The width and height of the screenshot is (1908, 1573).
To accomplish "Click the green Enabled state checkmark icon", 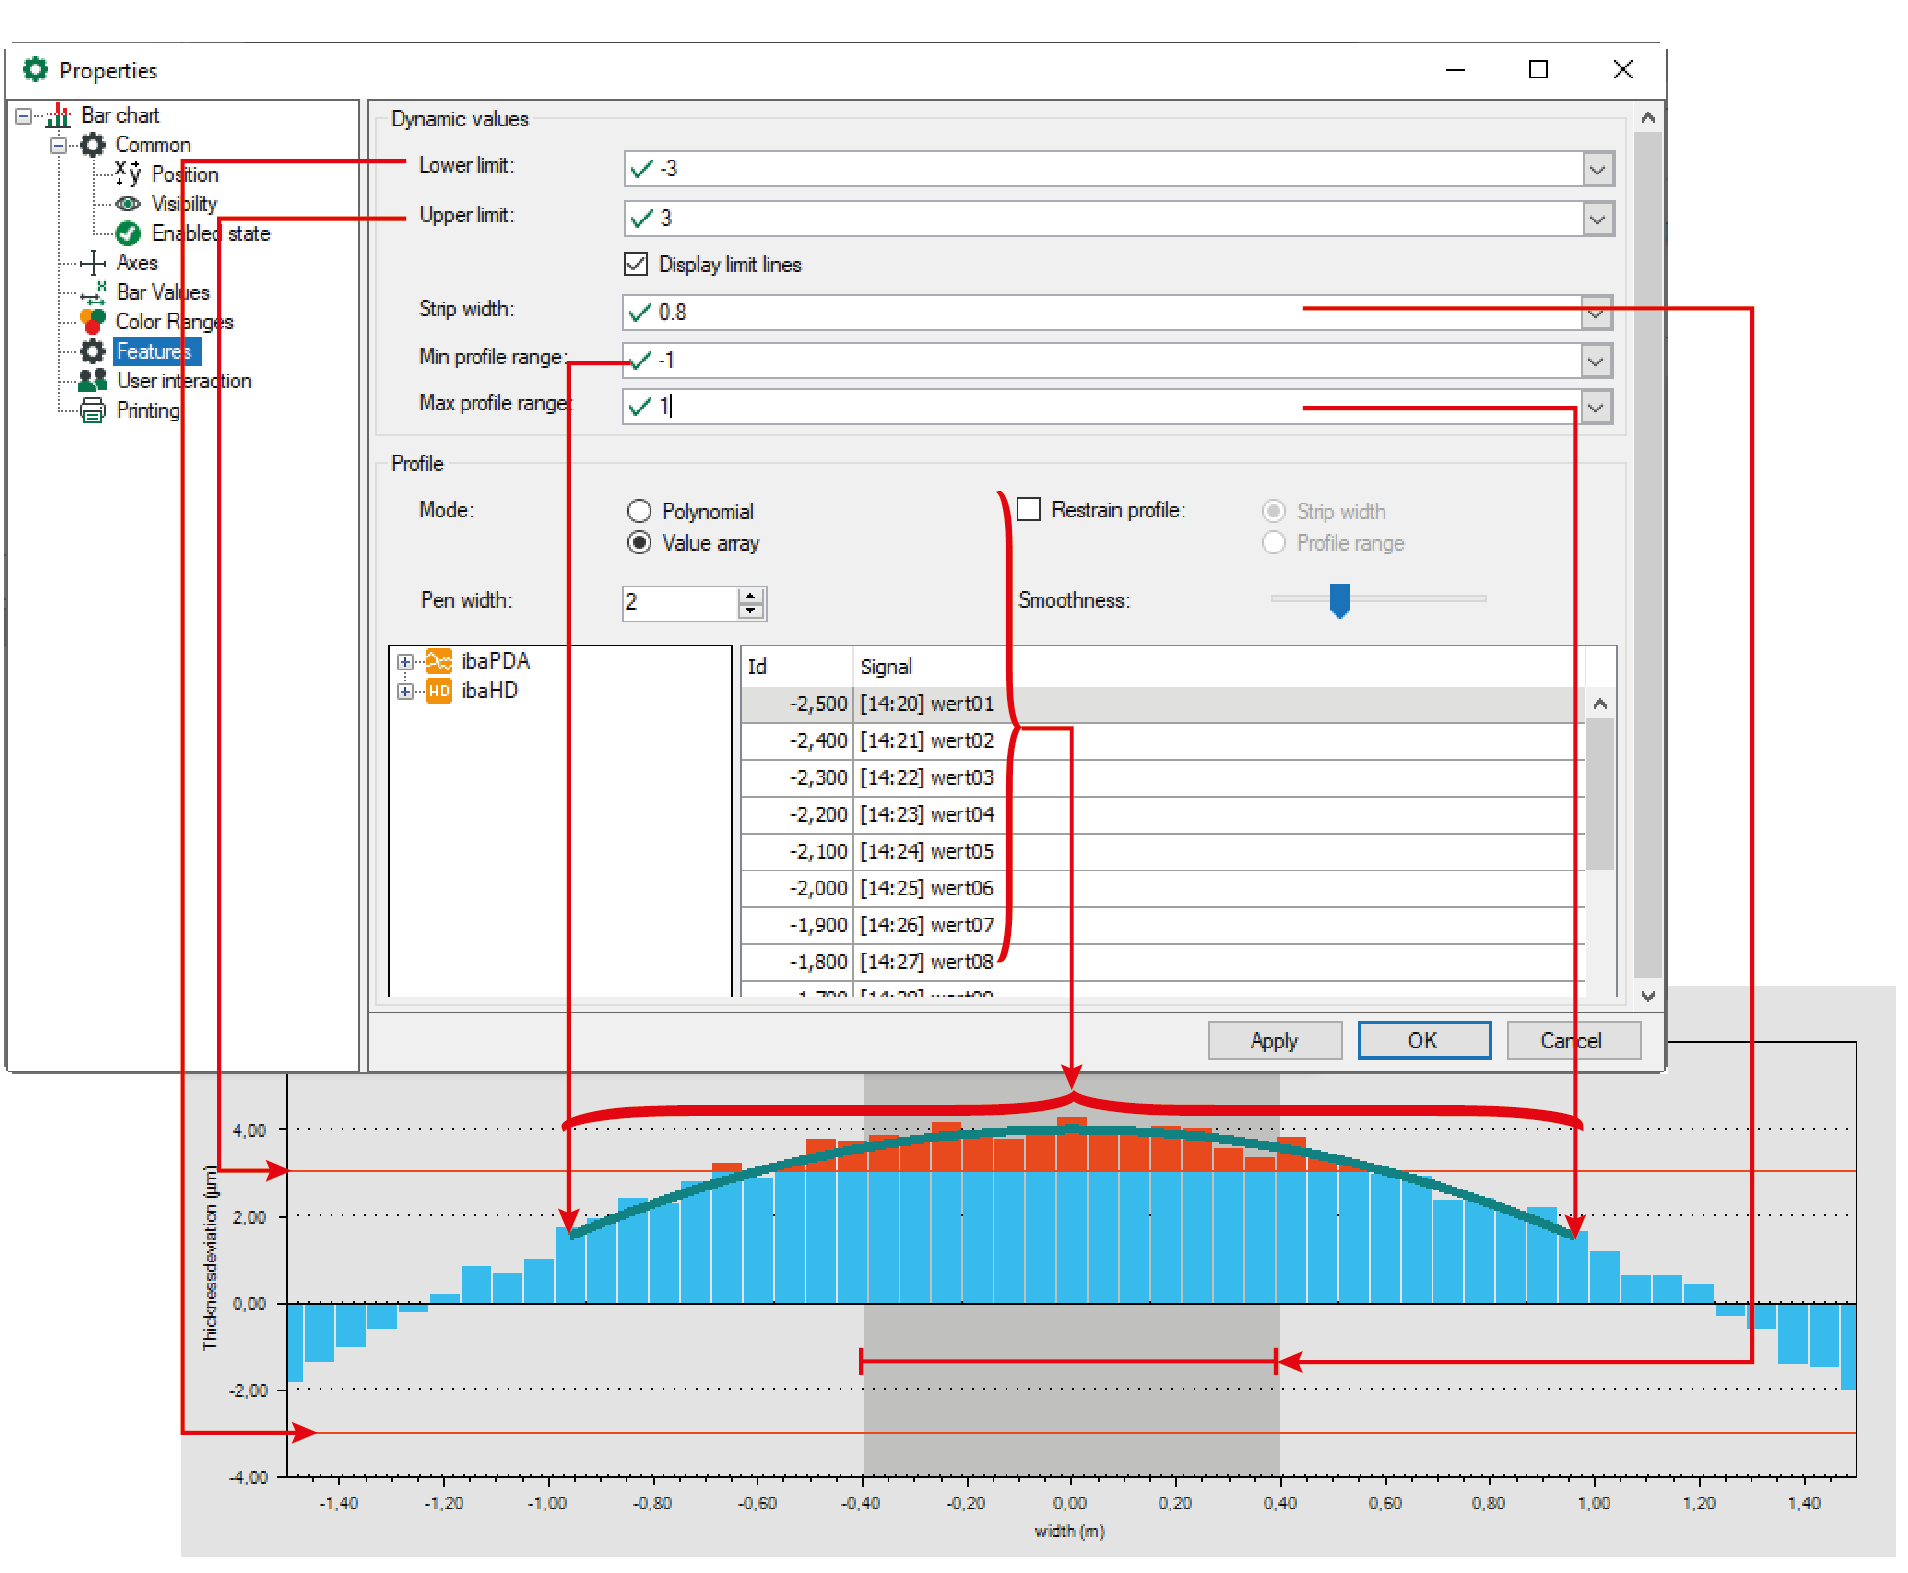I will pyautogui.click(x=128, y=234).
